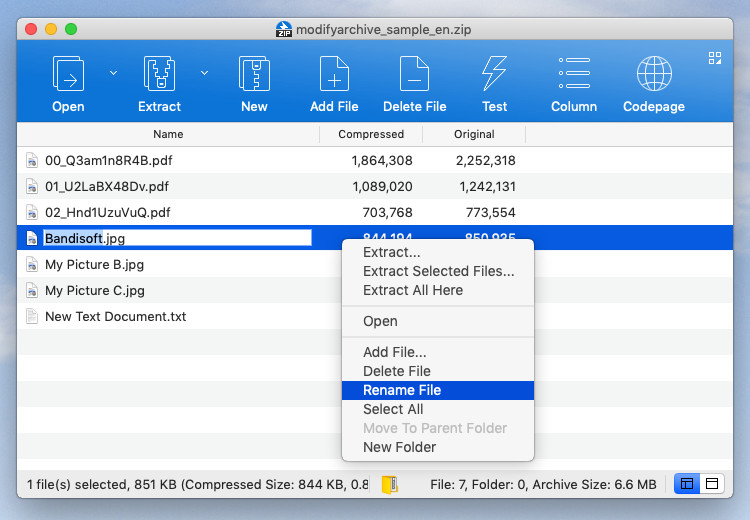Screen dimensions: 750x520
Task: Click the Add File icon
Action: tap(334, 75)
